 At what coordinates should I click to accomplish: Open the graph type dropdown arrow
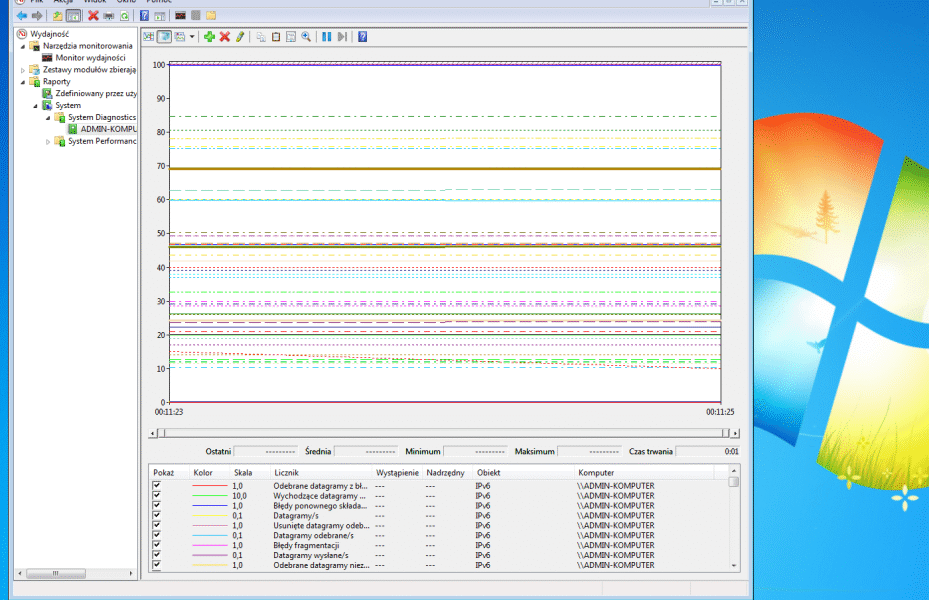point(192,37)
